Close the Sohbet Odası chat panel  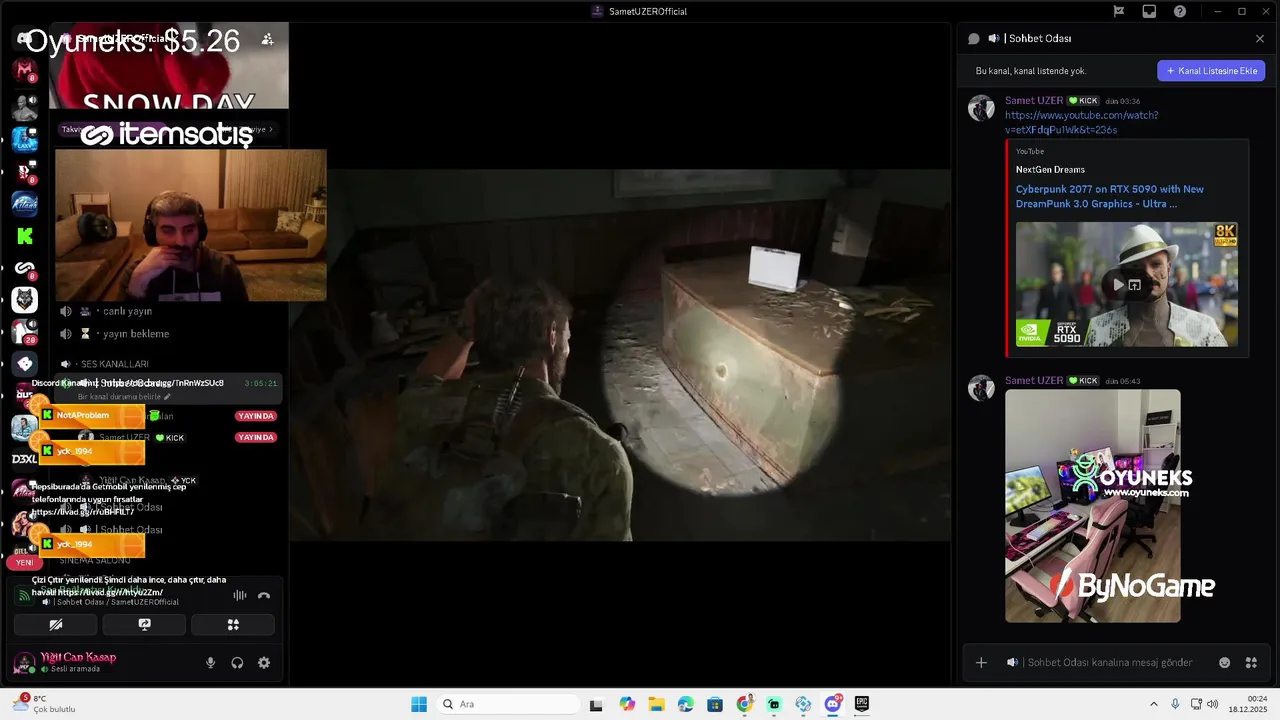click(x=1260, y=38)
